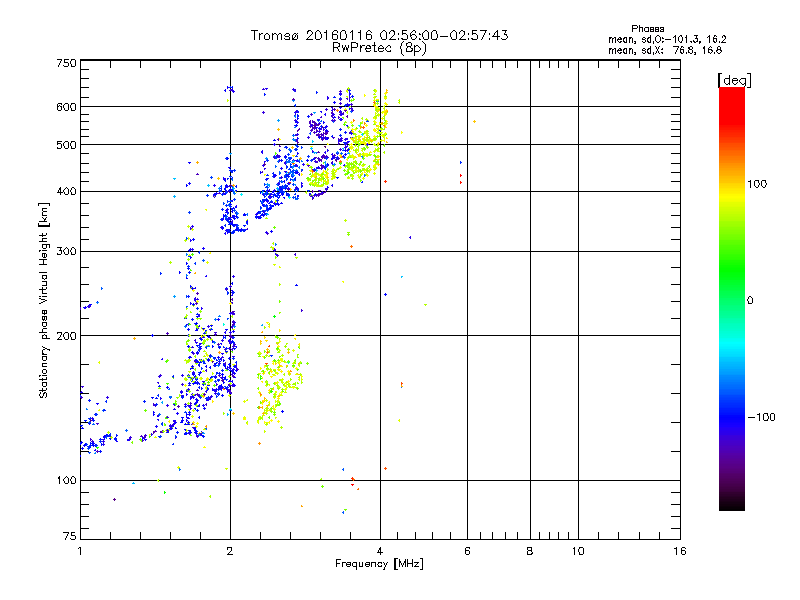Screen dimensions: 800x600
Task: Click the colorbar tick label '-100'
Action: [x=761, y=417]
